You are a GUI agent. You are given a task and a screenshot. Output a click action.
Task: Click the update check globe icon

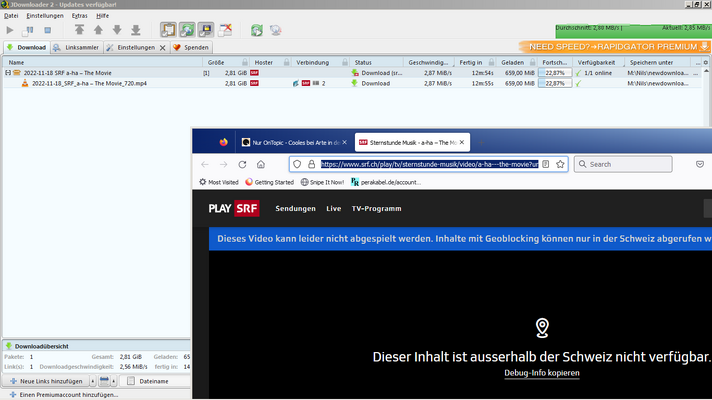[276, 30]
